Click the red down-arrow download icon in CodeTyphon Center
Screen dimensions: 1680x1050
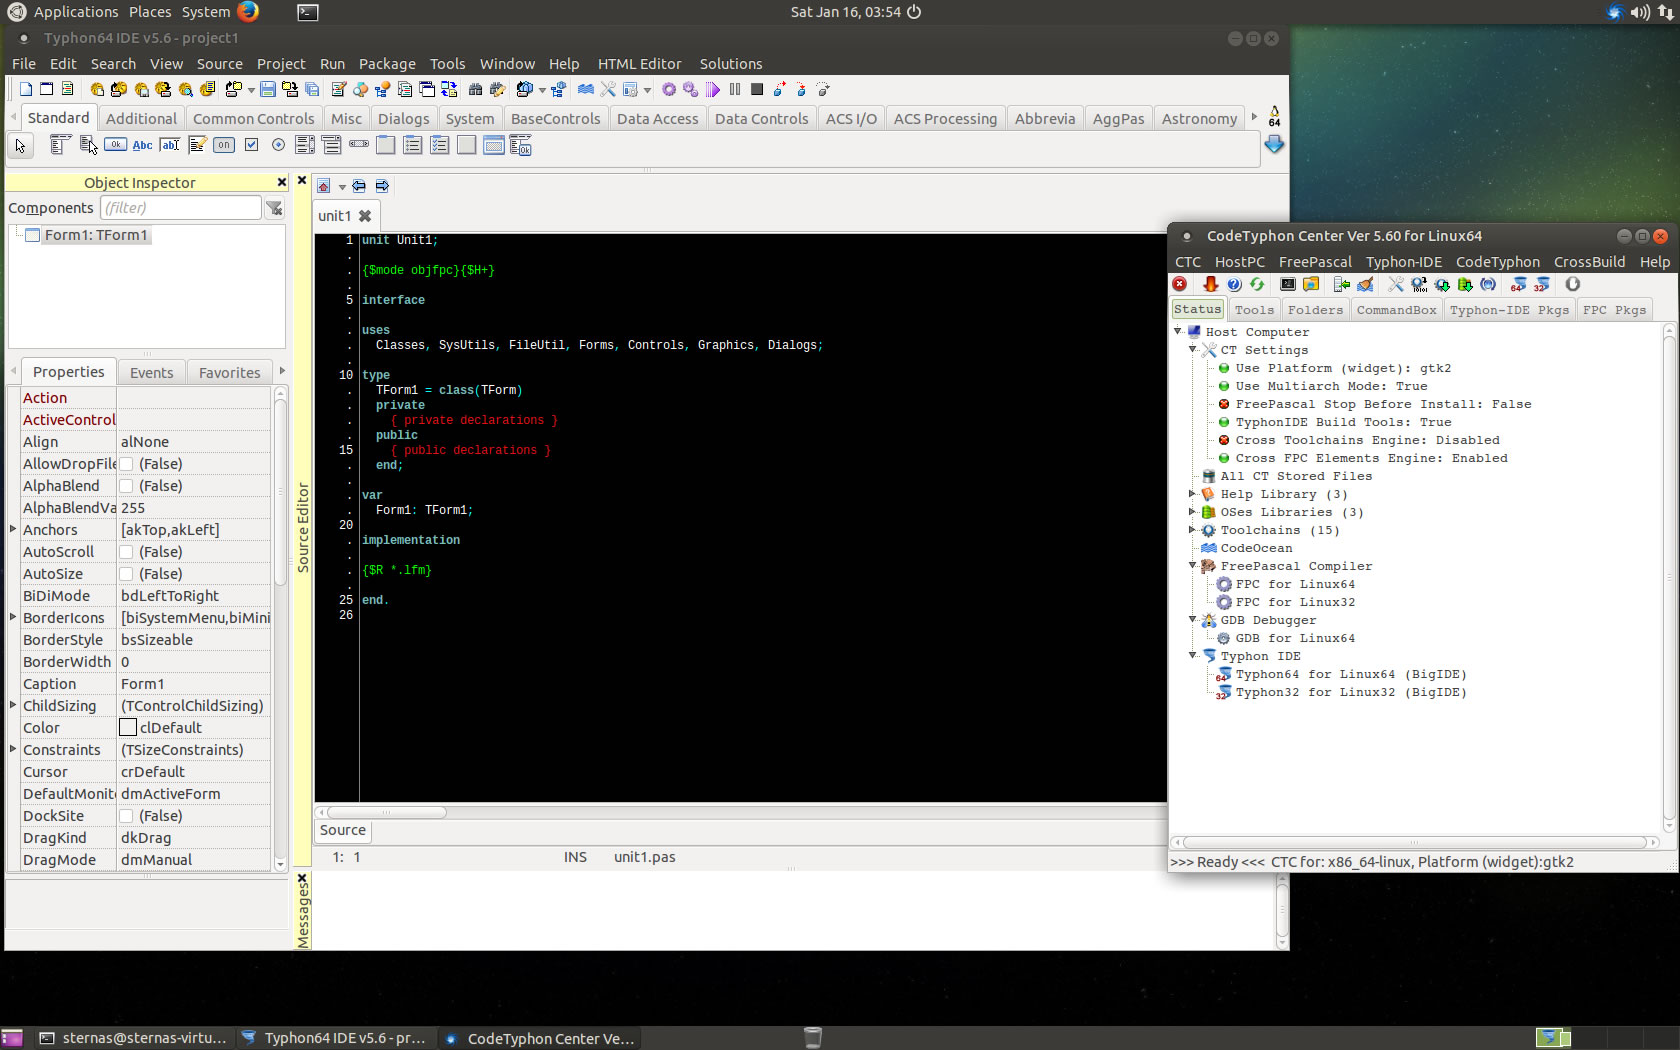tap(1211, 285)
